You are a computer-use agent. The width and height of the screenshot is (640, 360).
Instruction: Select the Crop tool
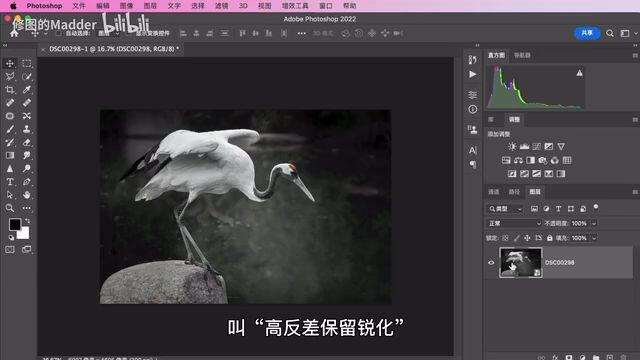[x=10, y=89]
